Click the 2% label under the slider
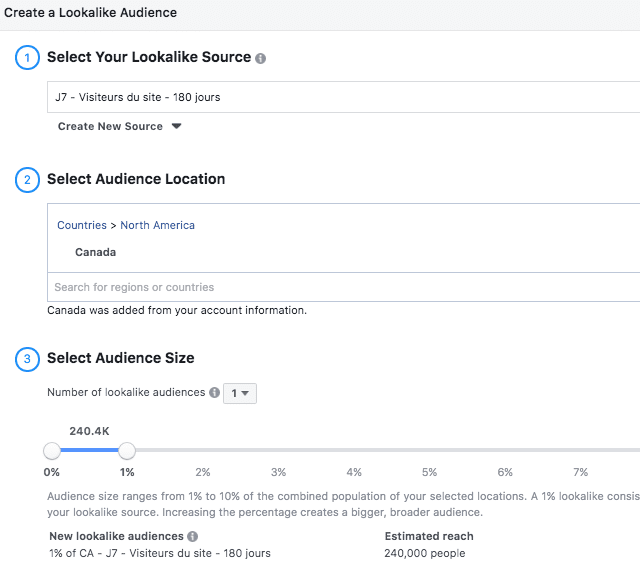The width and height of the screenshot is (640, 567). click(203, 472)
